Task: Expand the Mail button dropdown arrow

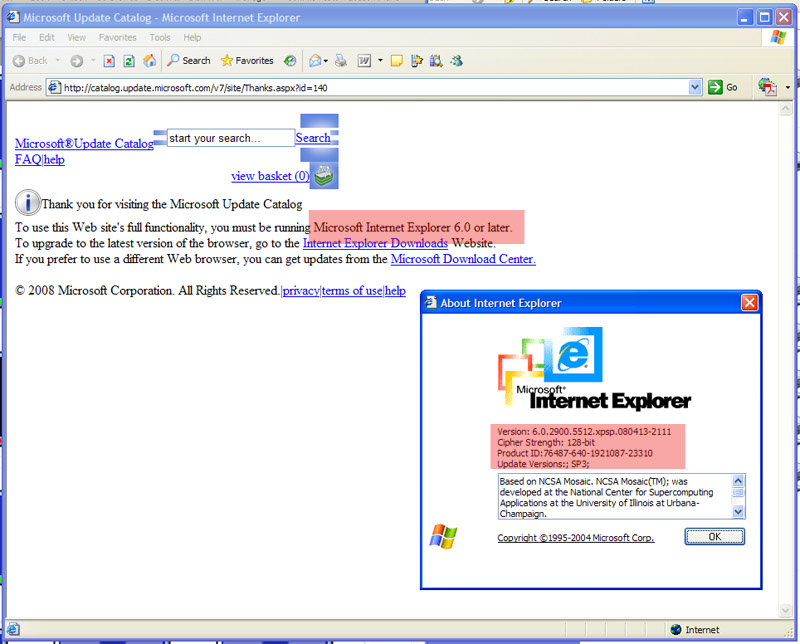Action: point(327,61)
